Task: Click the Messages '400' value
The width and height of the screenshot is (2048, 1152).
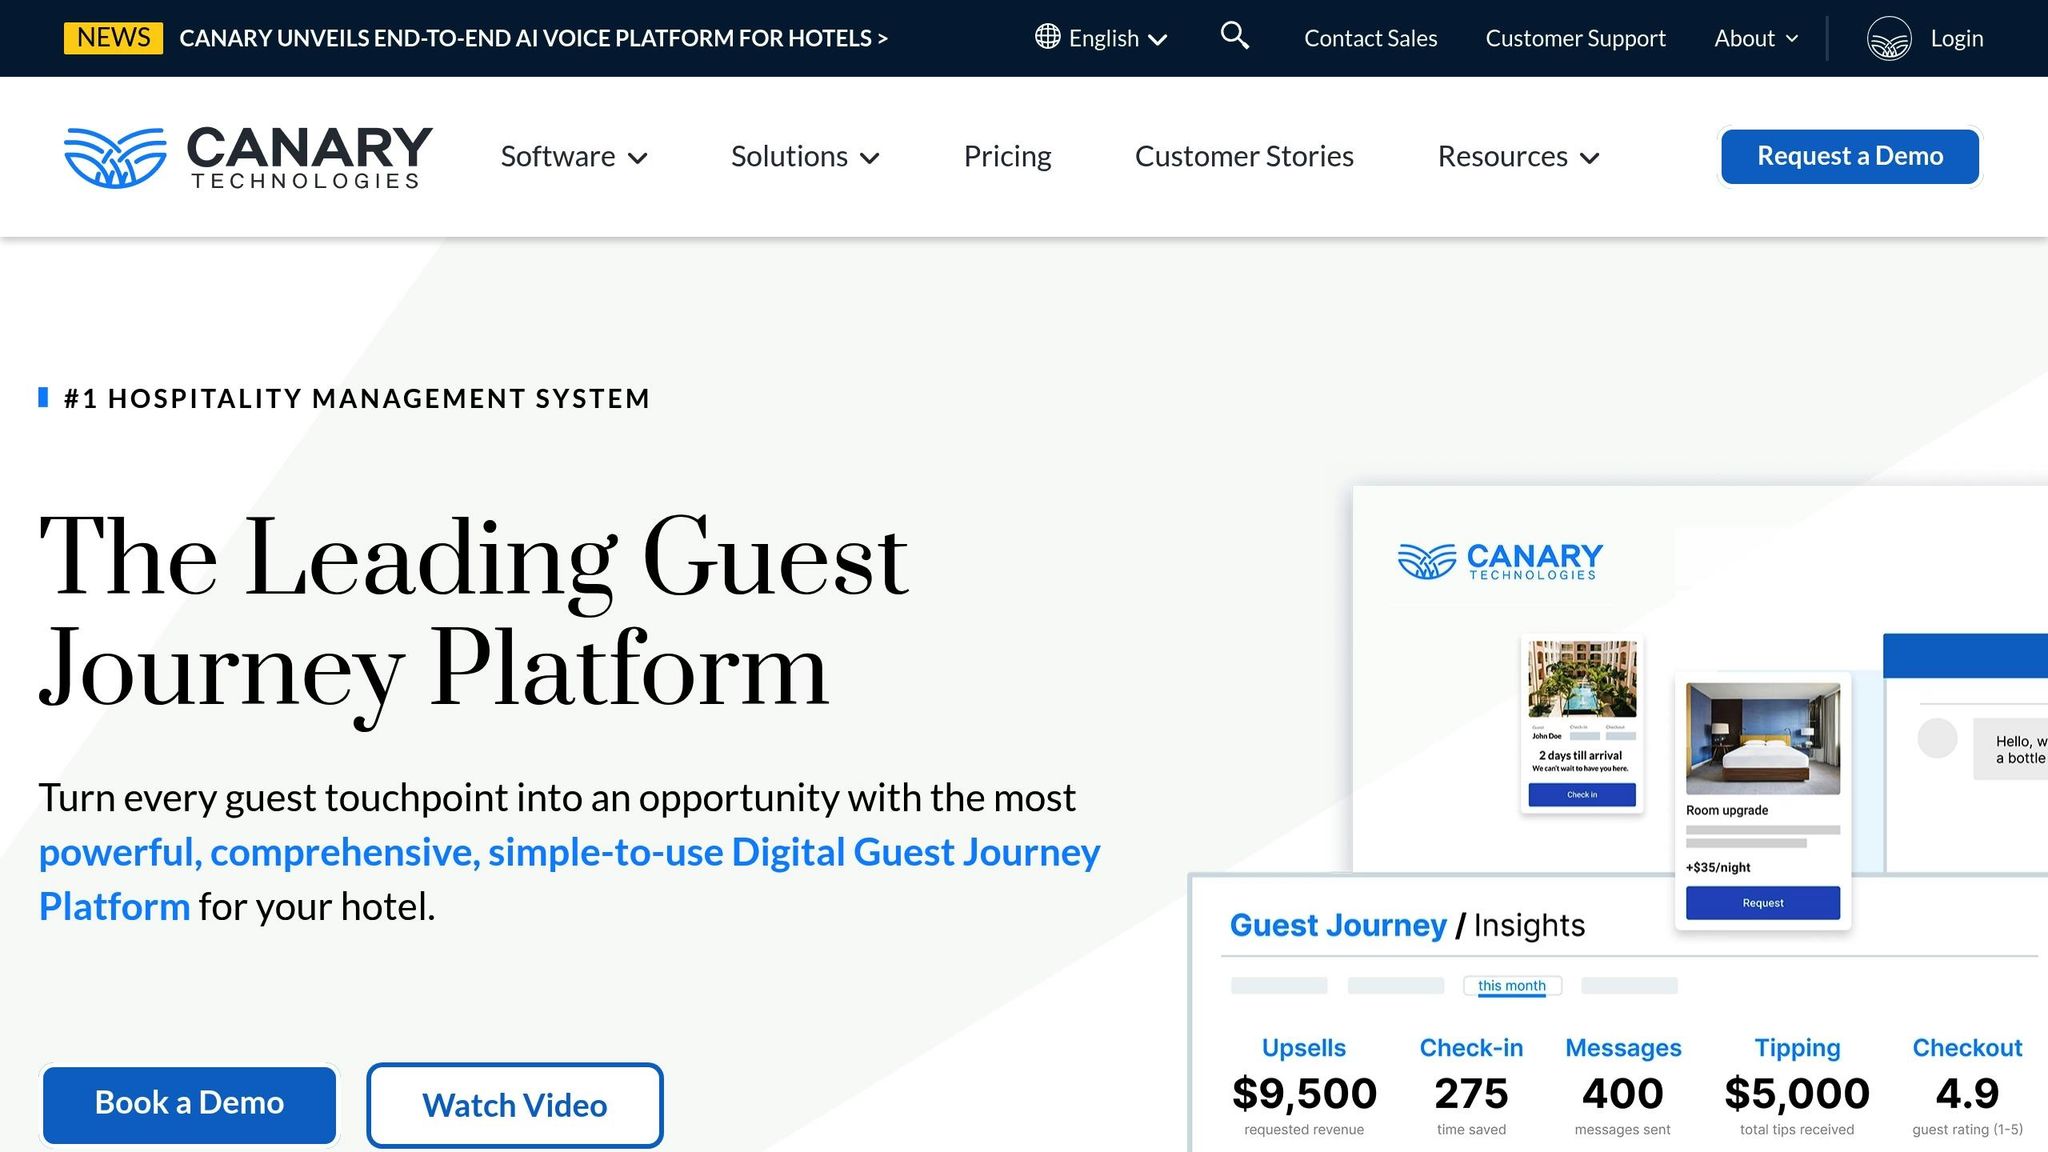Action: [1622, 1093]
